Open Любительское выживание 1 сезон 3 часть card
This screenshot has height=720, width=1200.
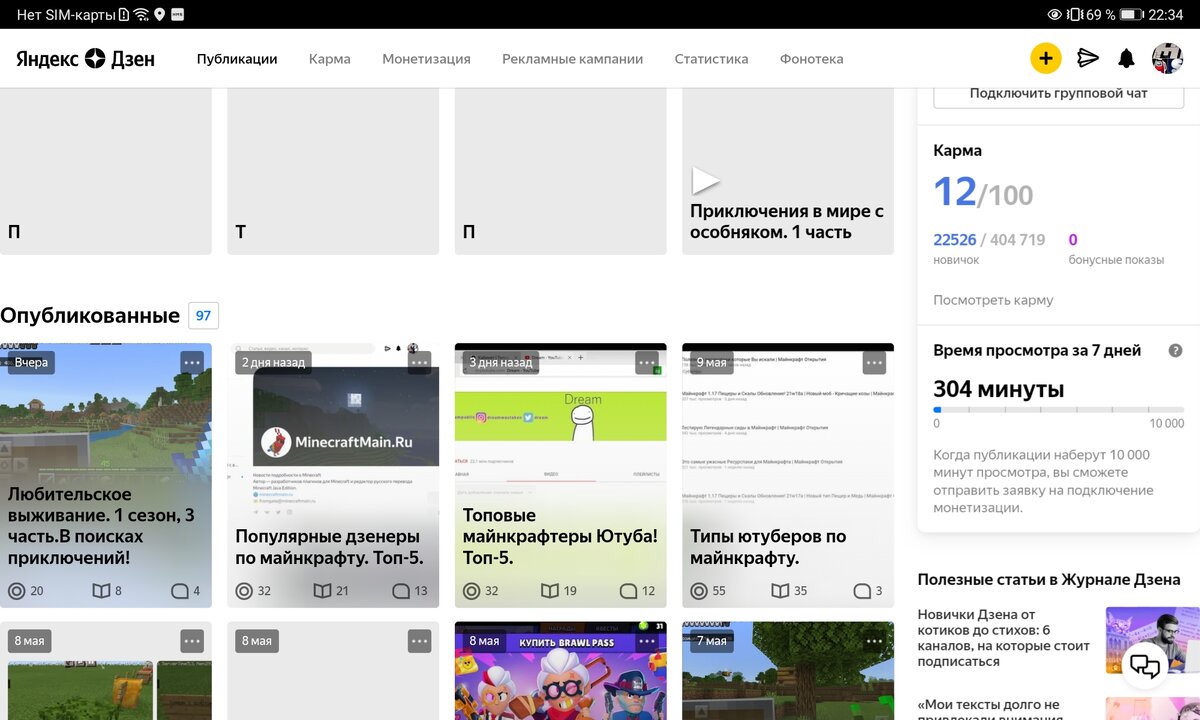[106, 475]
